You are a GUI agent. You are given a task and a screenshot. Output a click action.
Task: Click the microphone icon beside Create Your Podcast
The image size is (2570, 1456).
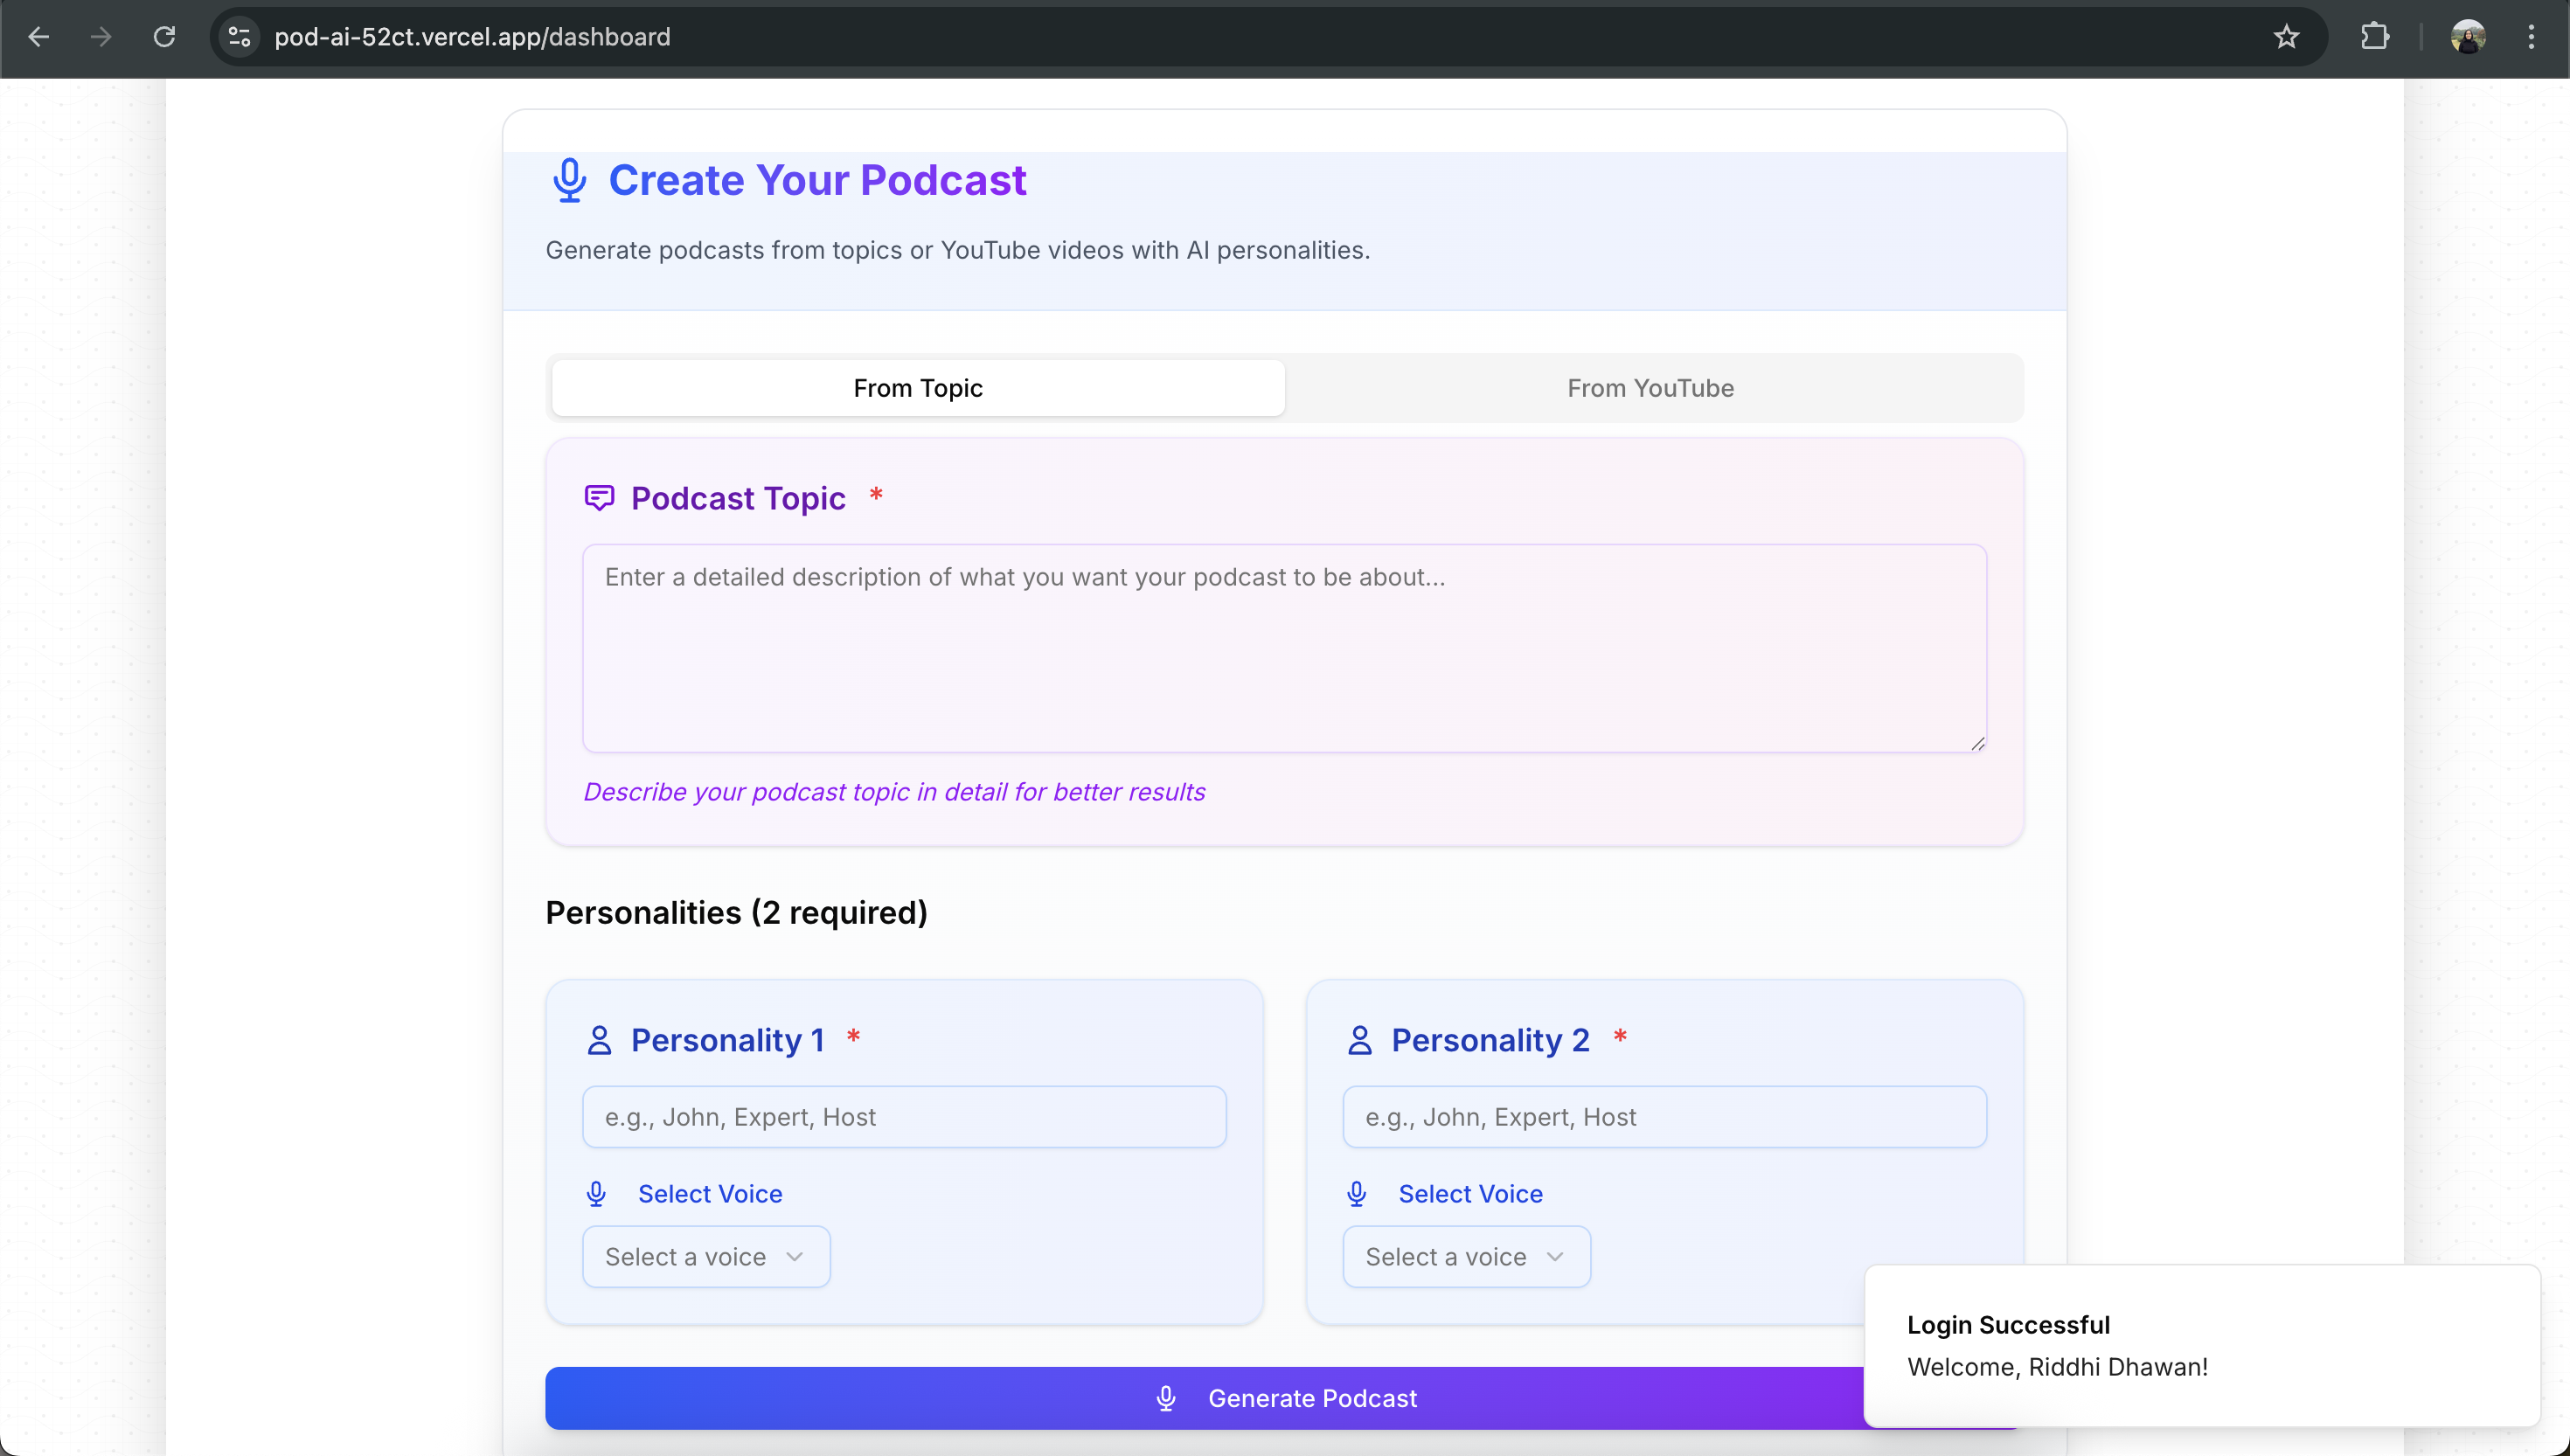pos(569,180)
